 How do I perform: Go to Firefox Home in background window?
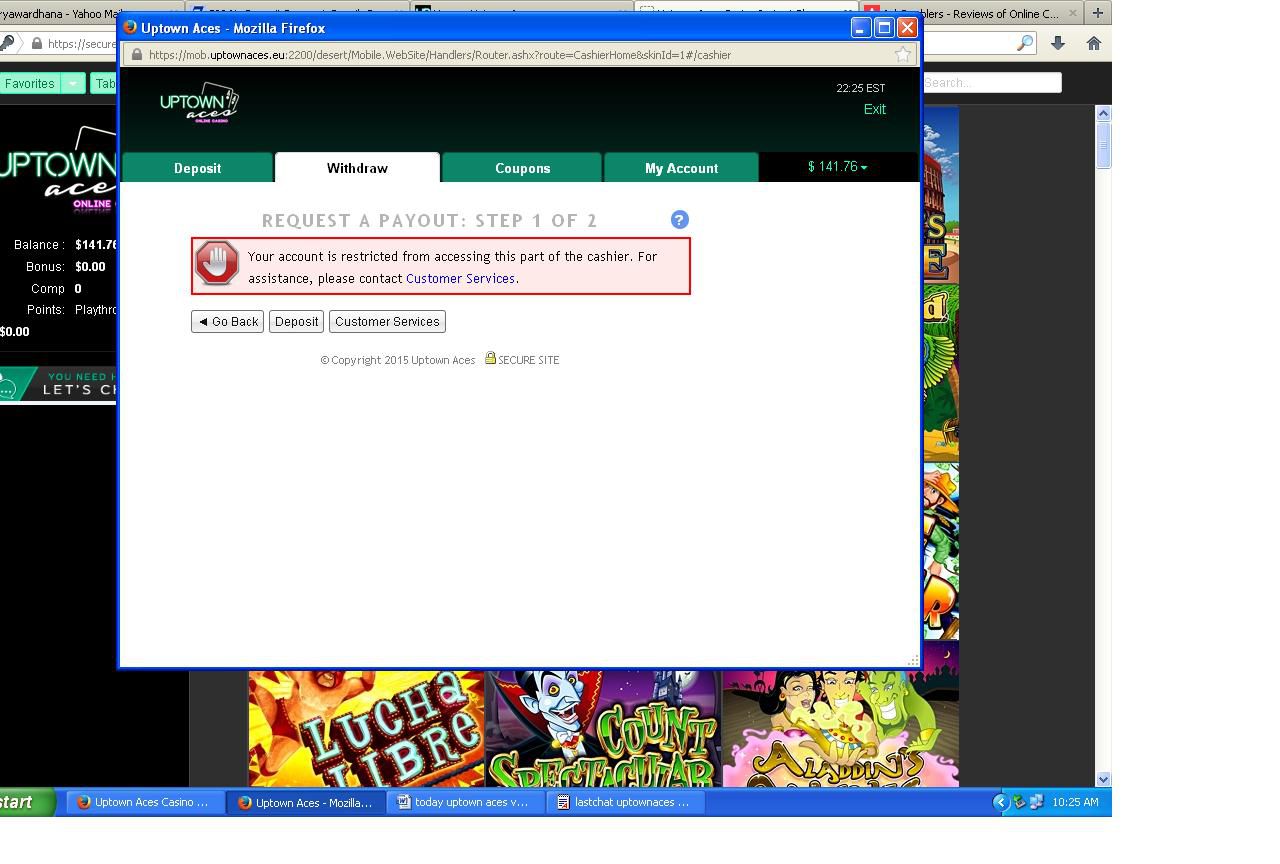point(1094,43)
